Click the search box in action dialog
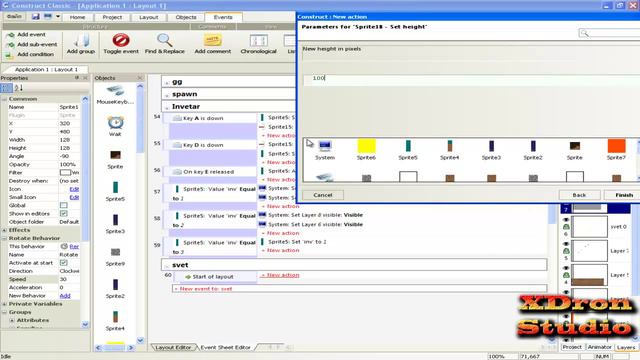Viewport: 640px width, 360px height. point(609,33)
